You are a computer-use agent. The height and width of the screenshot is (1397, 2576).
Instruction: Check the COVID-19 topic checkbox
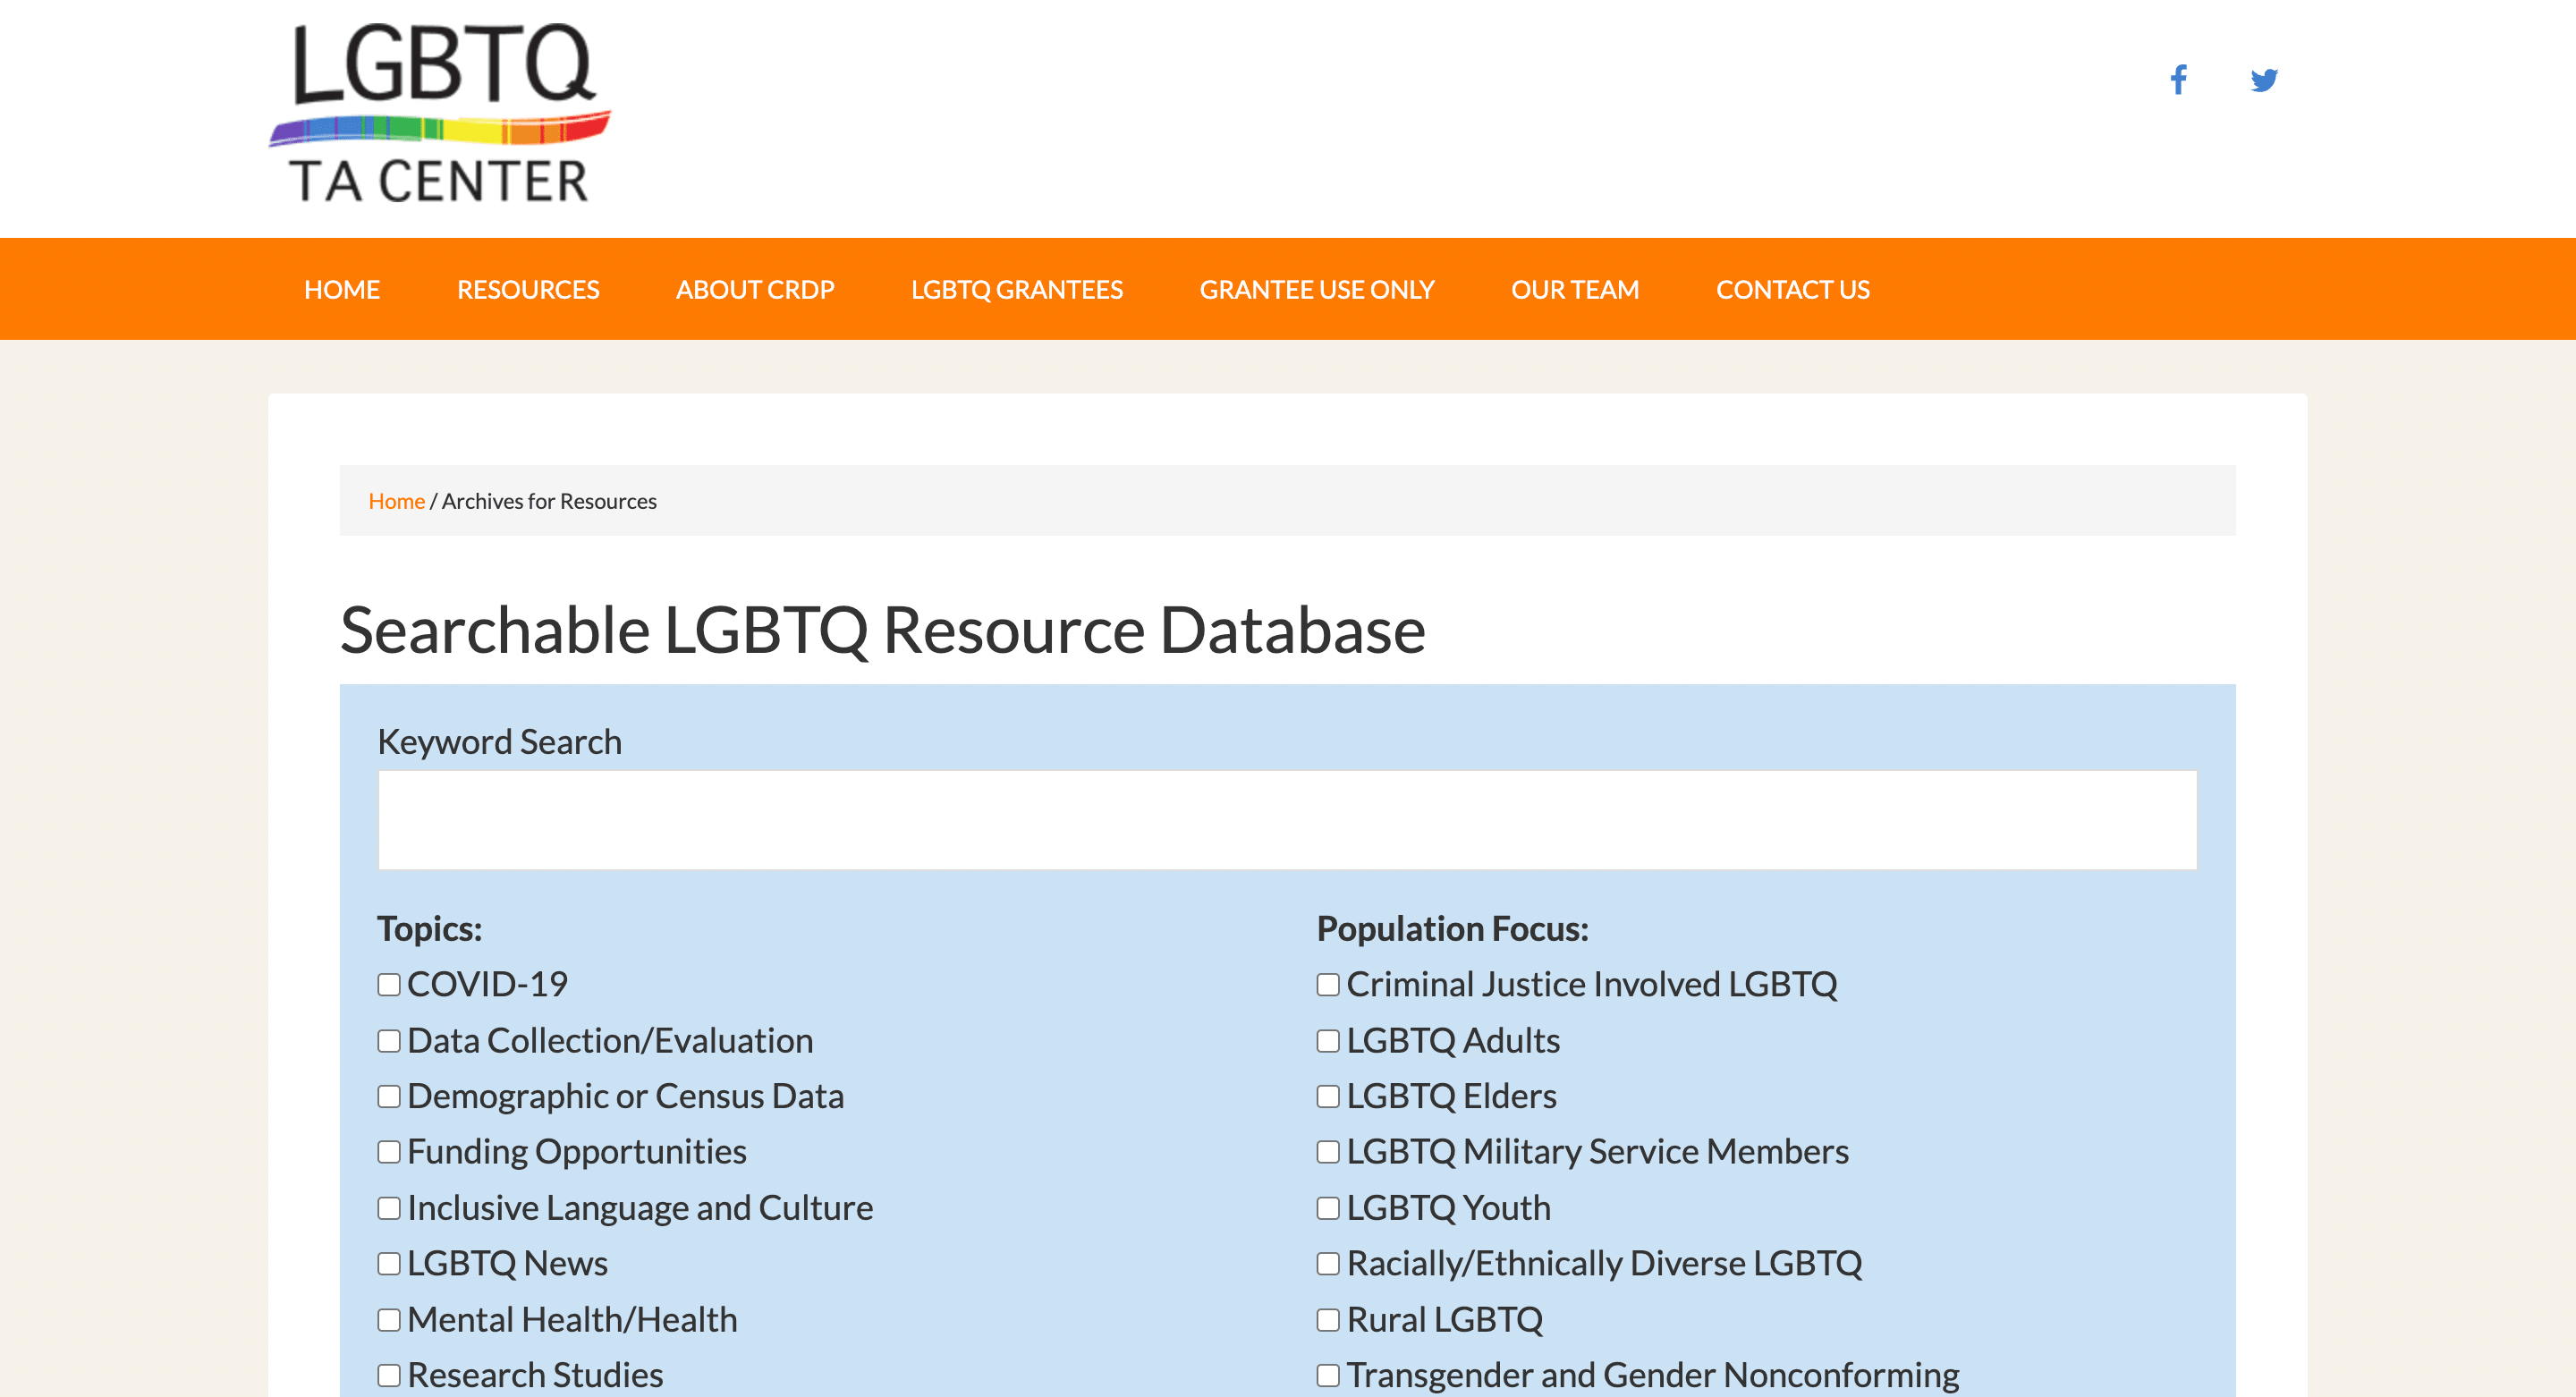pos(389,985)
